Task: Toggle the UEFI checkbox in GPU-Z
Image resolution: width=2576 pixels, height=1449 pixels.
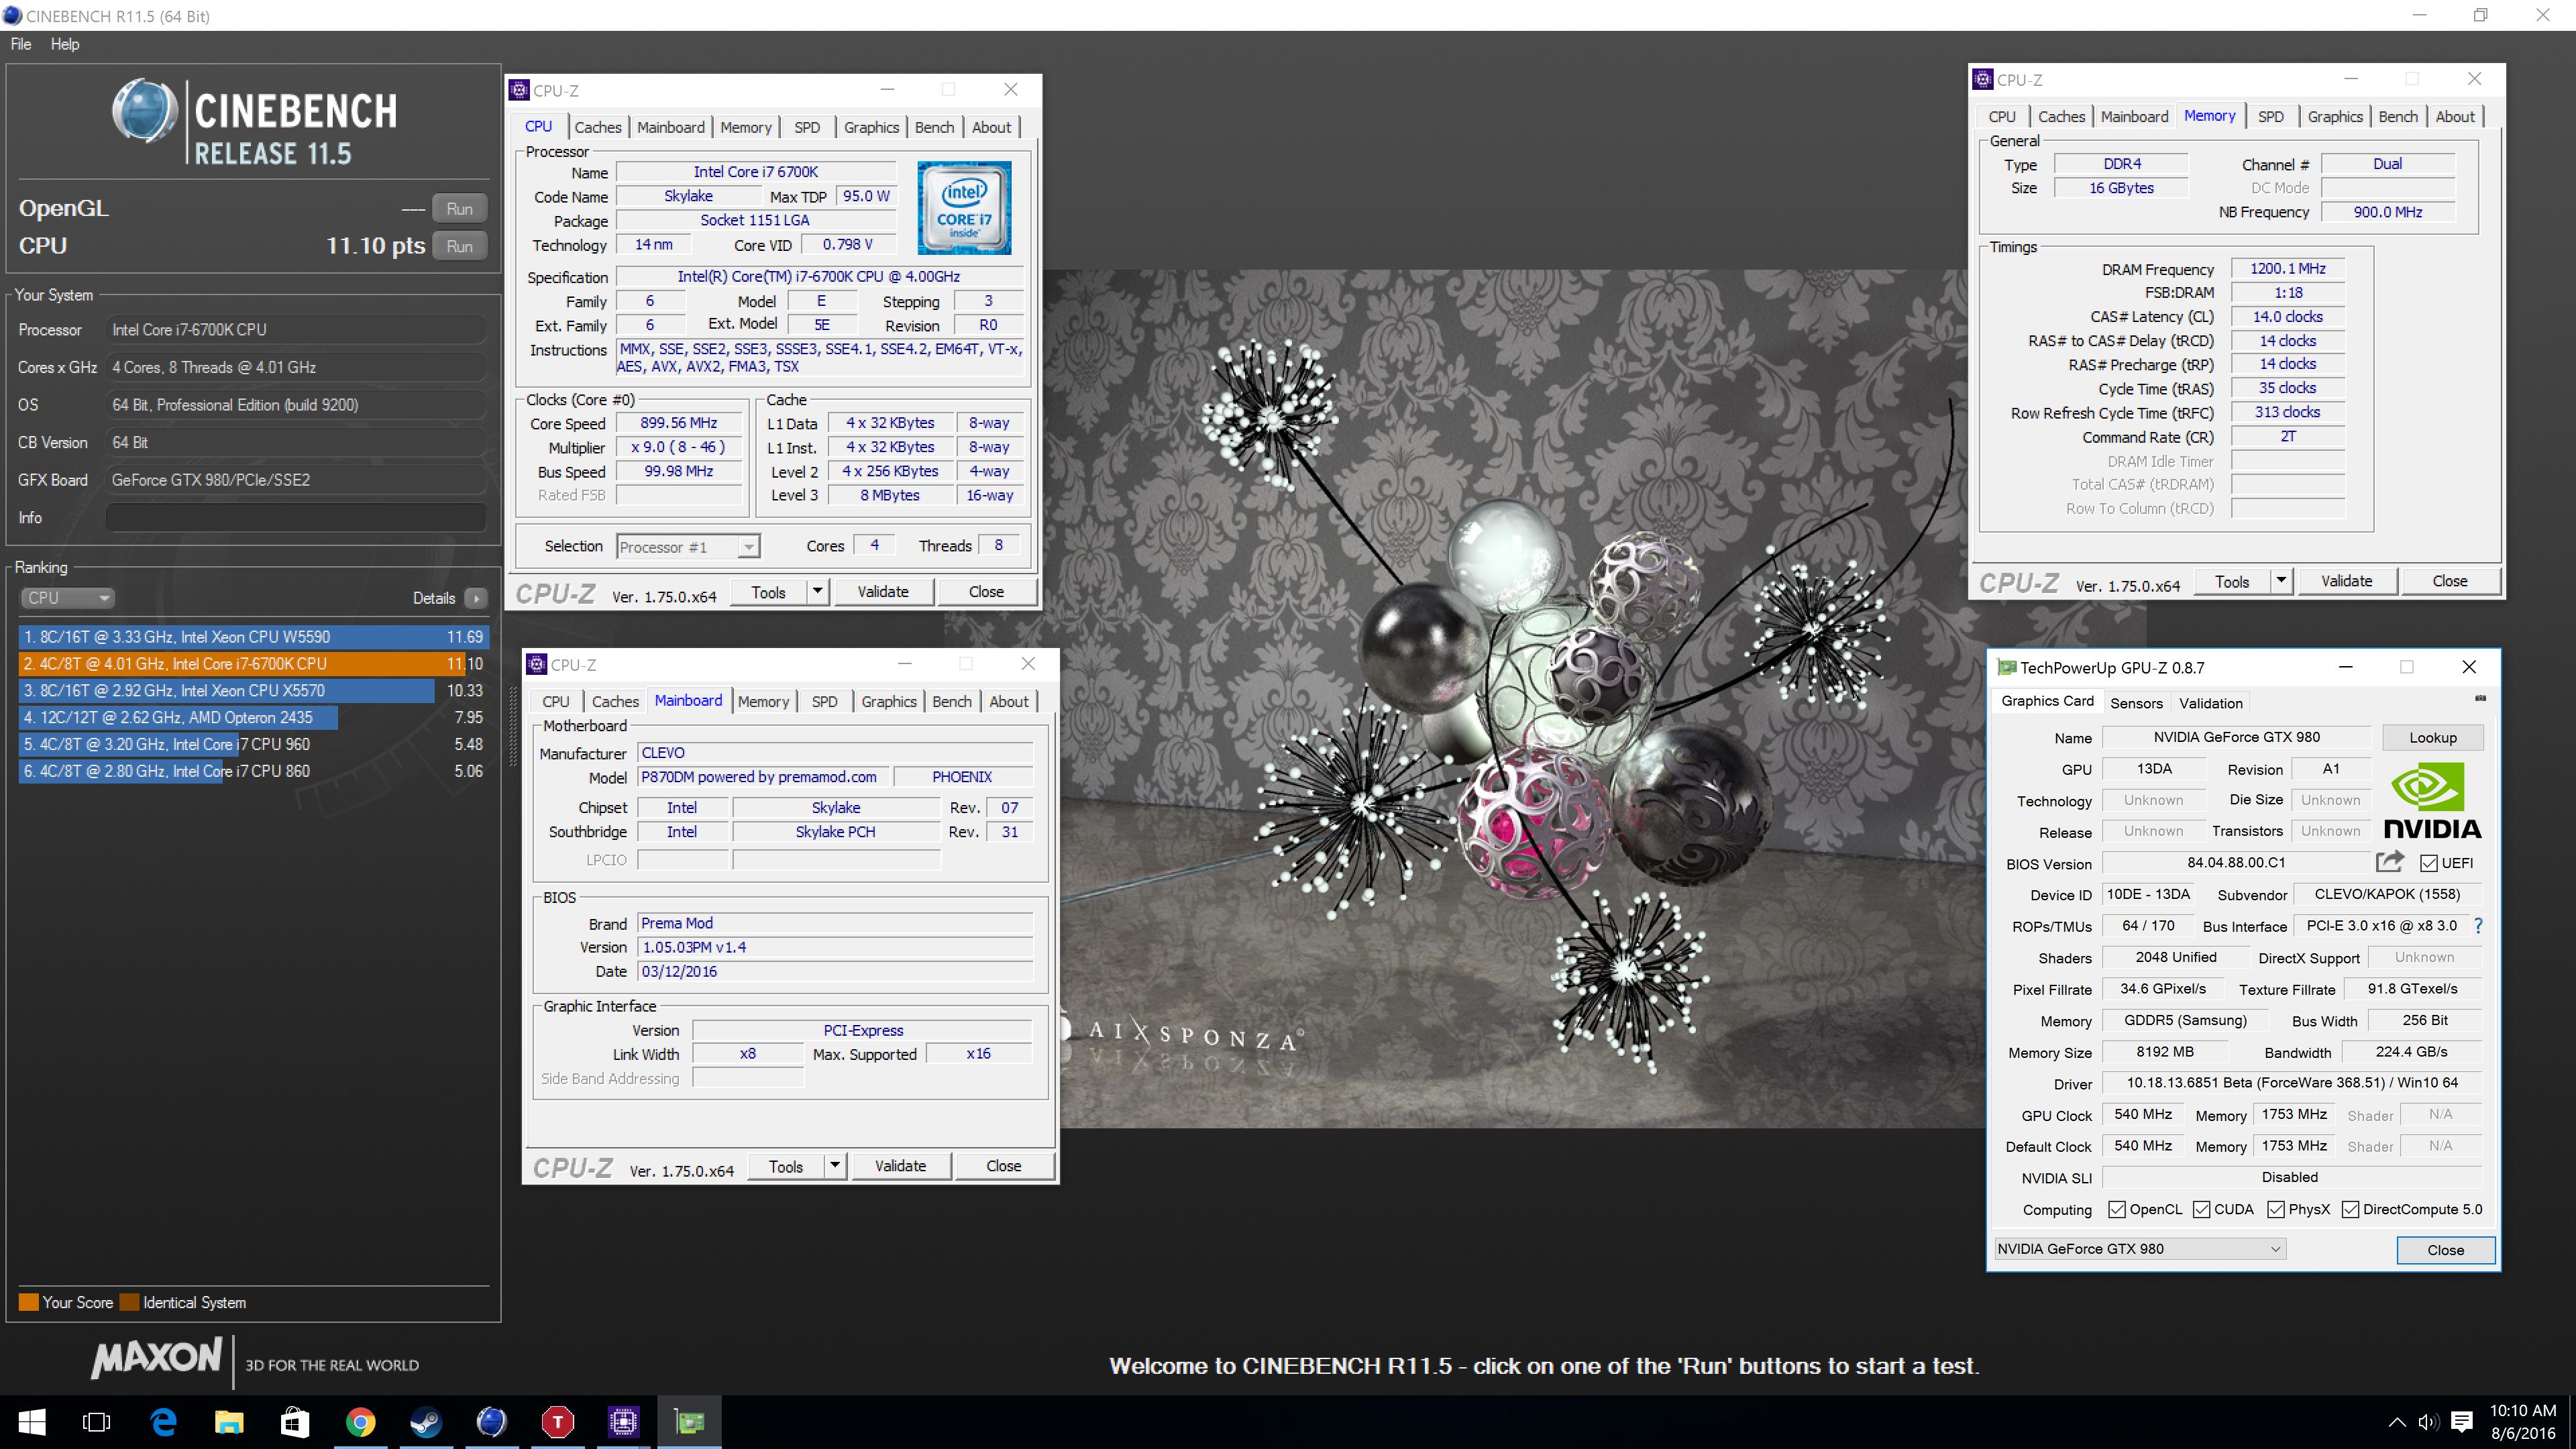Action: pyautogui.click(x=2428, y=863)
